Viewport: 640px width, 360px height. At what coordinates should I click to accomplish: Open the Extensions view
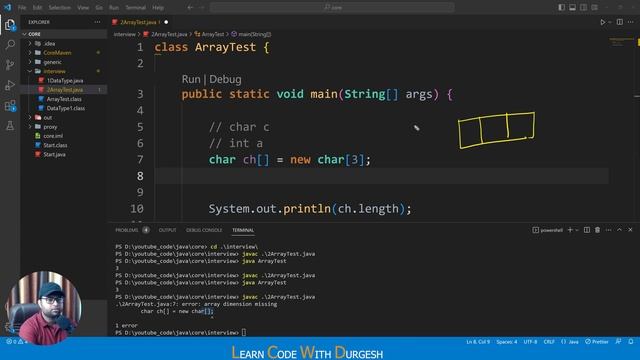pos(10,106)
